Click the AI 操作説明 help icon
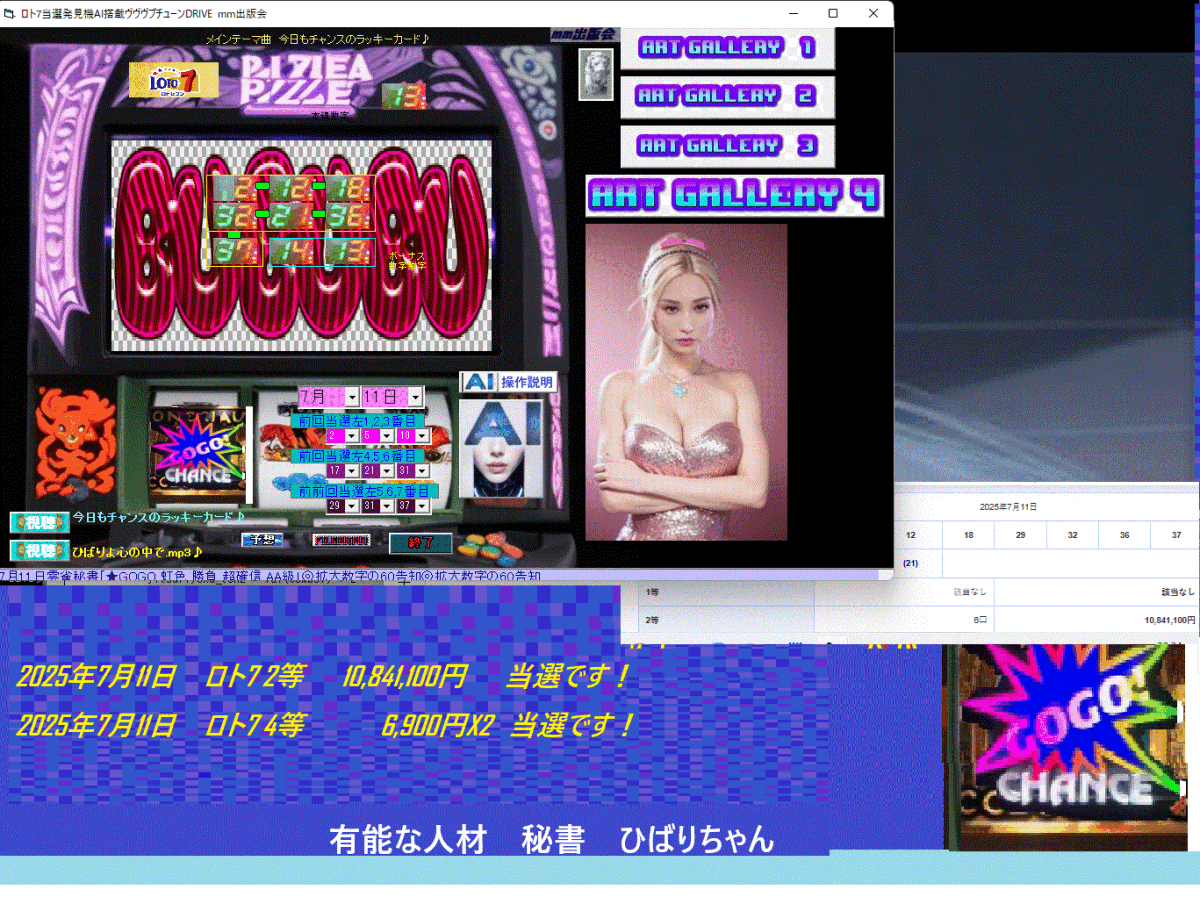Viewport: 1200px width, 897px height. point(507,382)
